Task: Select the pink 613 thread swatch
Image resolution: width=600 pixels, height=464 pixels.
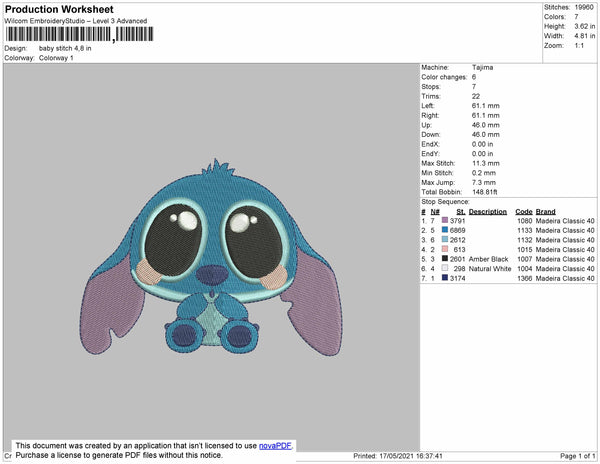Action: [x=445, y=249]
